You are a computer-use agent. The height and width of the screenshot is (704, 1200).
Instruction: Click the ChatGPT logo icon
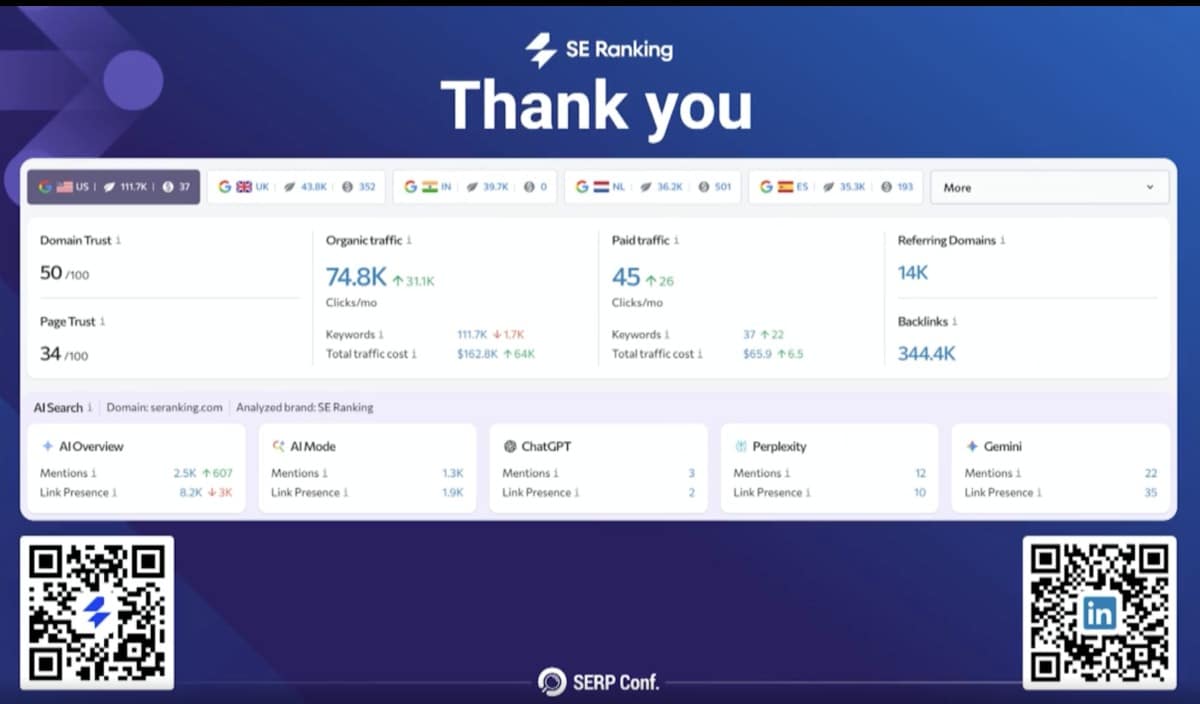click(510, 447)
